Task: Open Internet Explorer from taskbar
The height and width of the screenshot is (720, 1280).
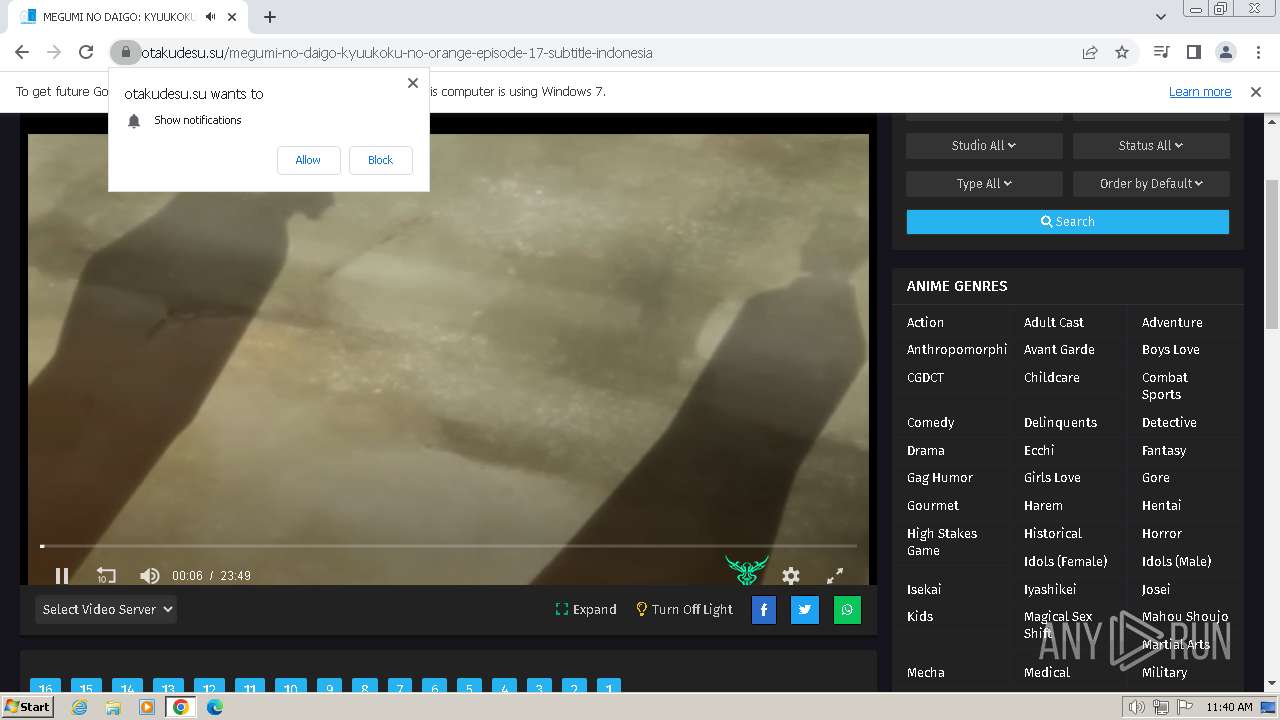Action: (79, 706)
